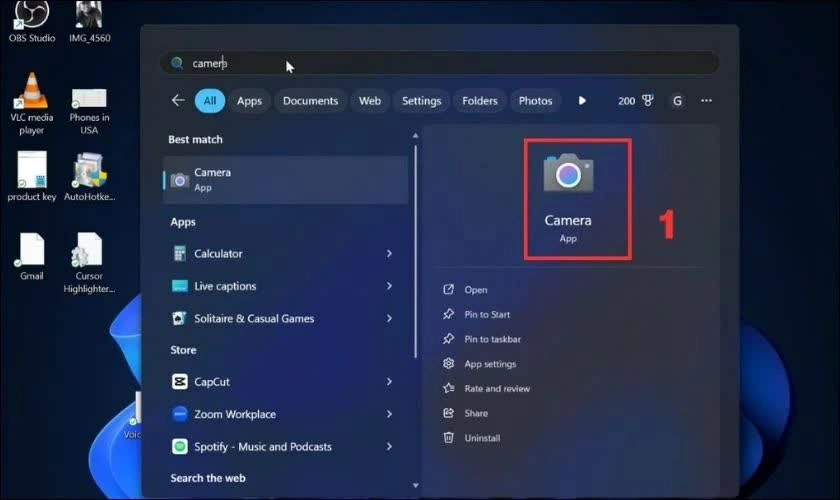Click the Zoom Workplace app icon
The height and width of the screenshot is (500, 840).
coord(179,414)
